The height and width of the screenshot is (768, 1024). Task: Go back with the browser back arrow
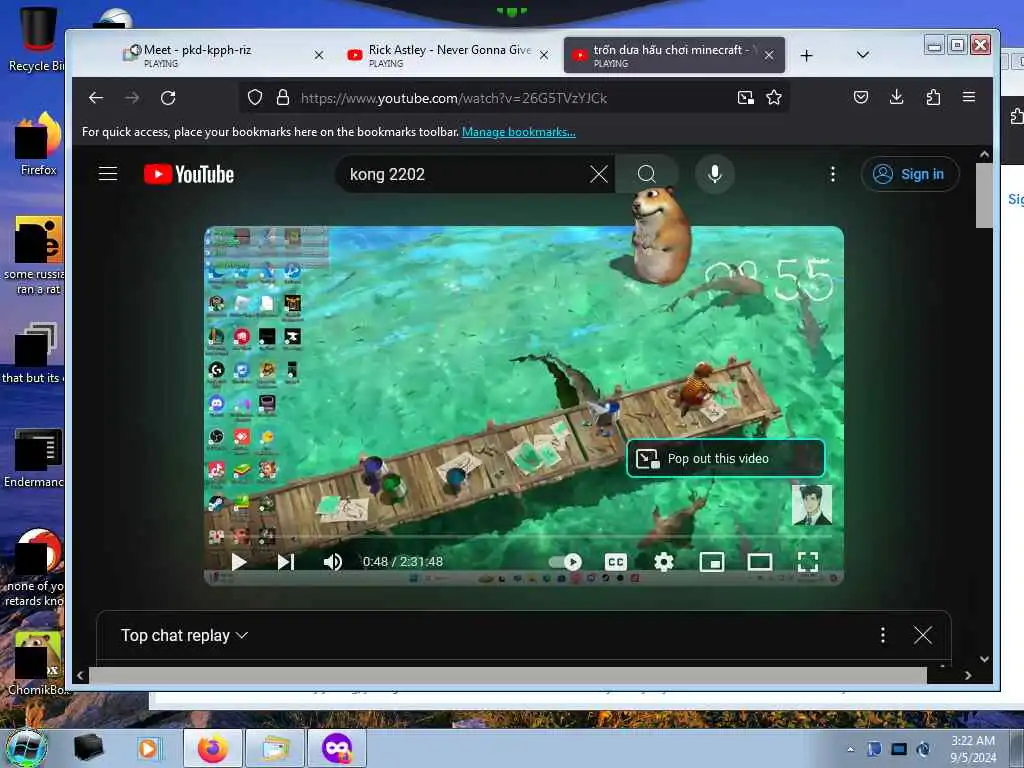(x=96, y=98)
